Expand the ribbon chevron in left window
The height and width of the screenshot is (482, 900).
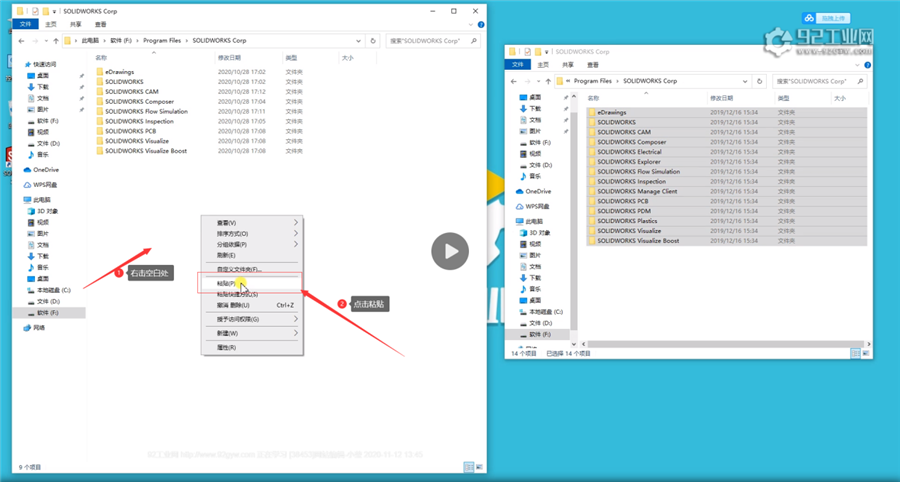471,25
